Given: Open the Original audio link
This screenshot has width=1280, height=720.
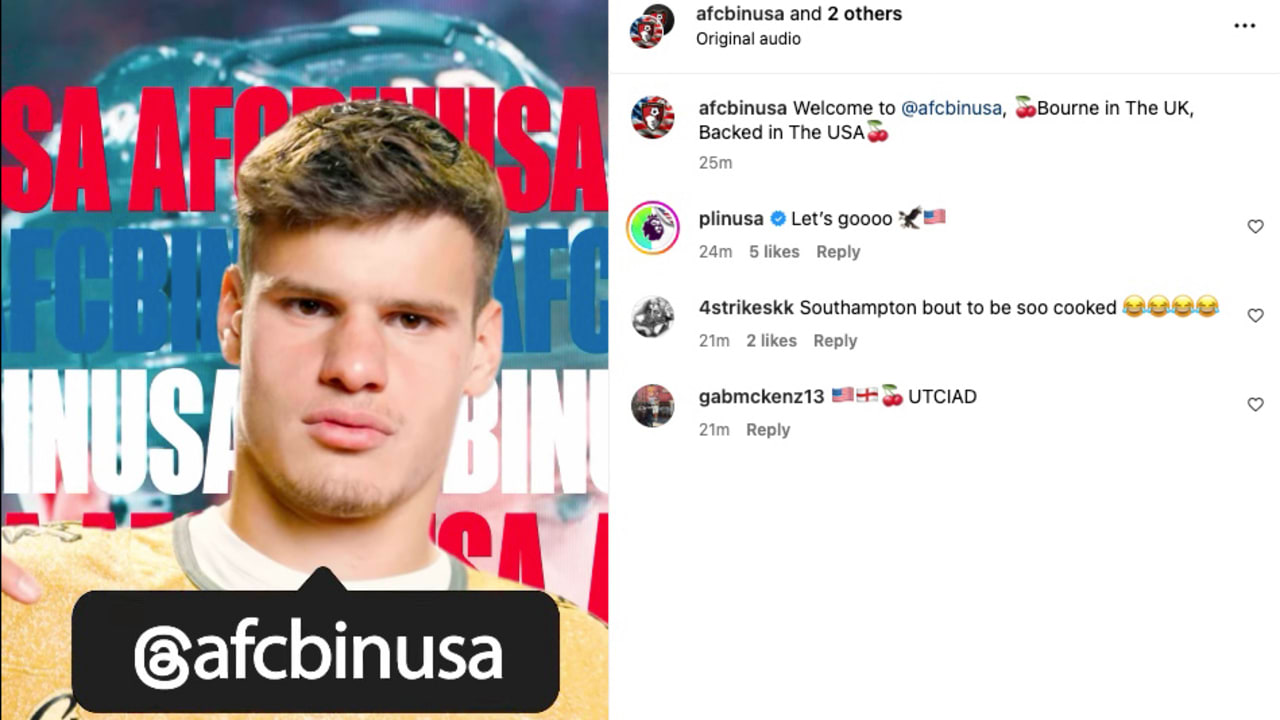Looking at the screenshot, I should [x=748, y=39].
